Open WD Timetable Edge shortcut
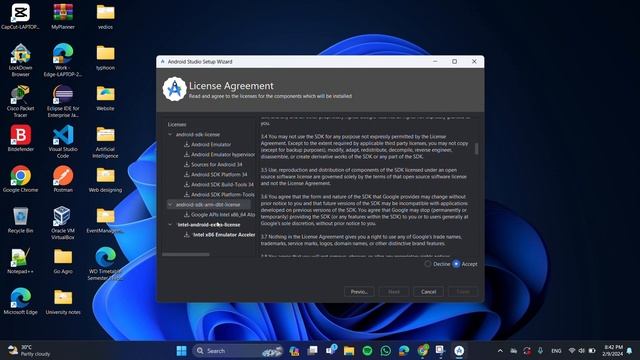The height and width of the screenshot is (360, 640). [105, 264]
